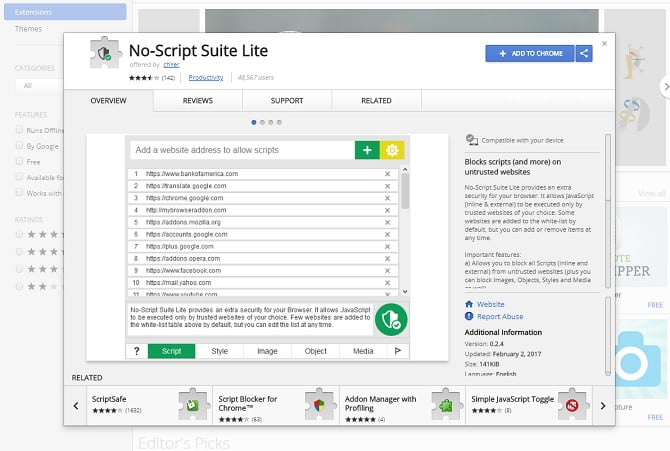The width and height of the screenshot is (670, 451).
Task: Click the 'Add a website address' input field
Action: [242, 150]
